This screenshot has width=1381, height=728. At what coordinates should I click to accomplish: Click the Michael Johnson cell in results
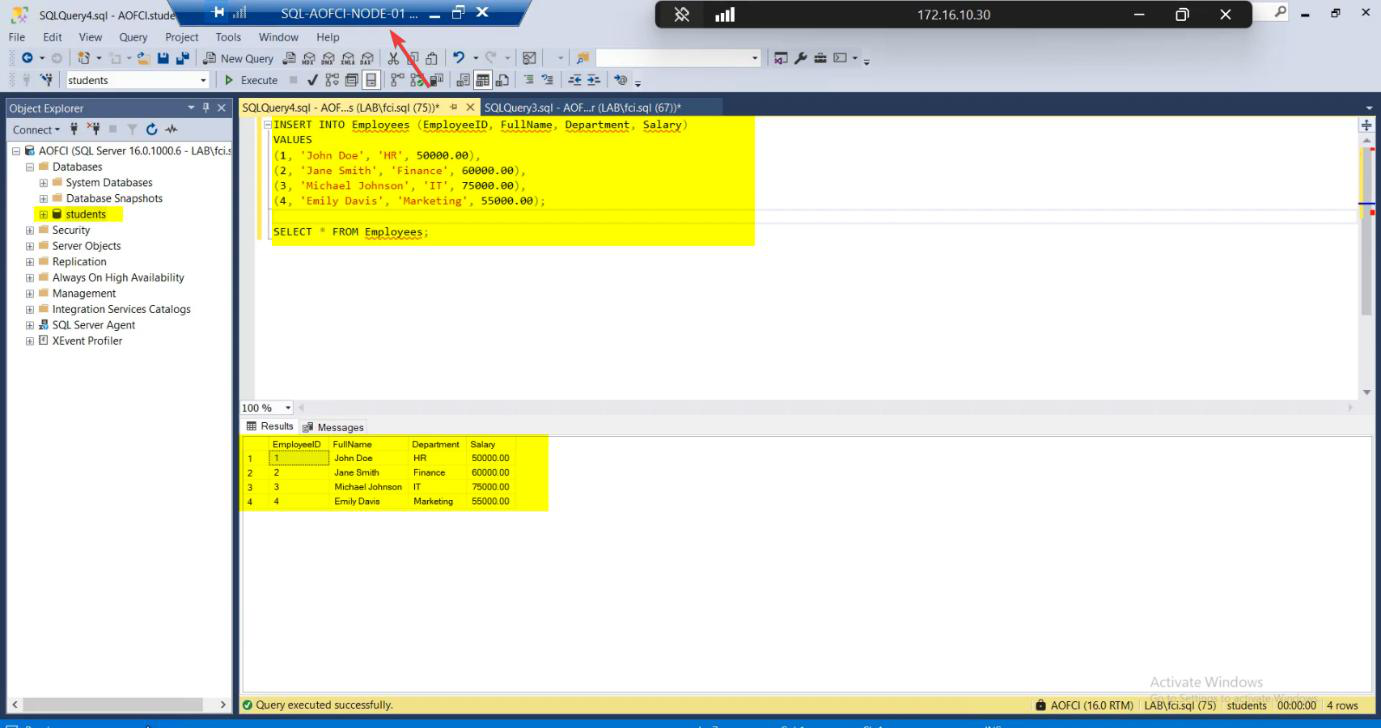[368, 487]
